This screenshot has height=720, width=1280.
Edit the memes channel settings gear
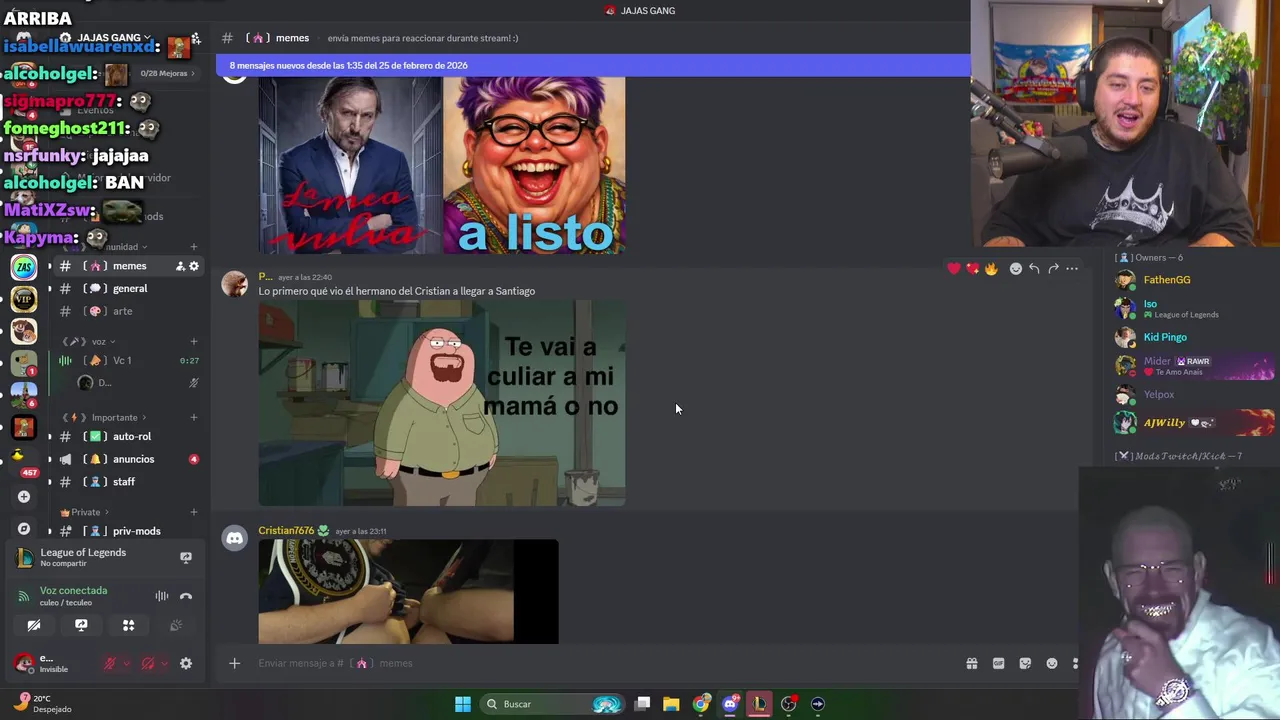[194, 266]
